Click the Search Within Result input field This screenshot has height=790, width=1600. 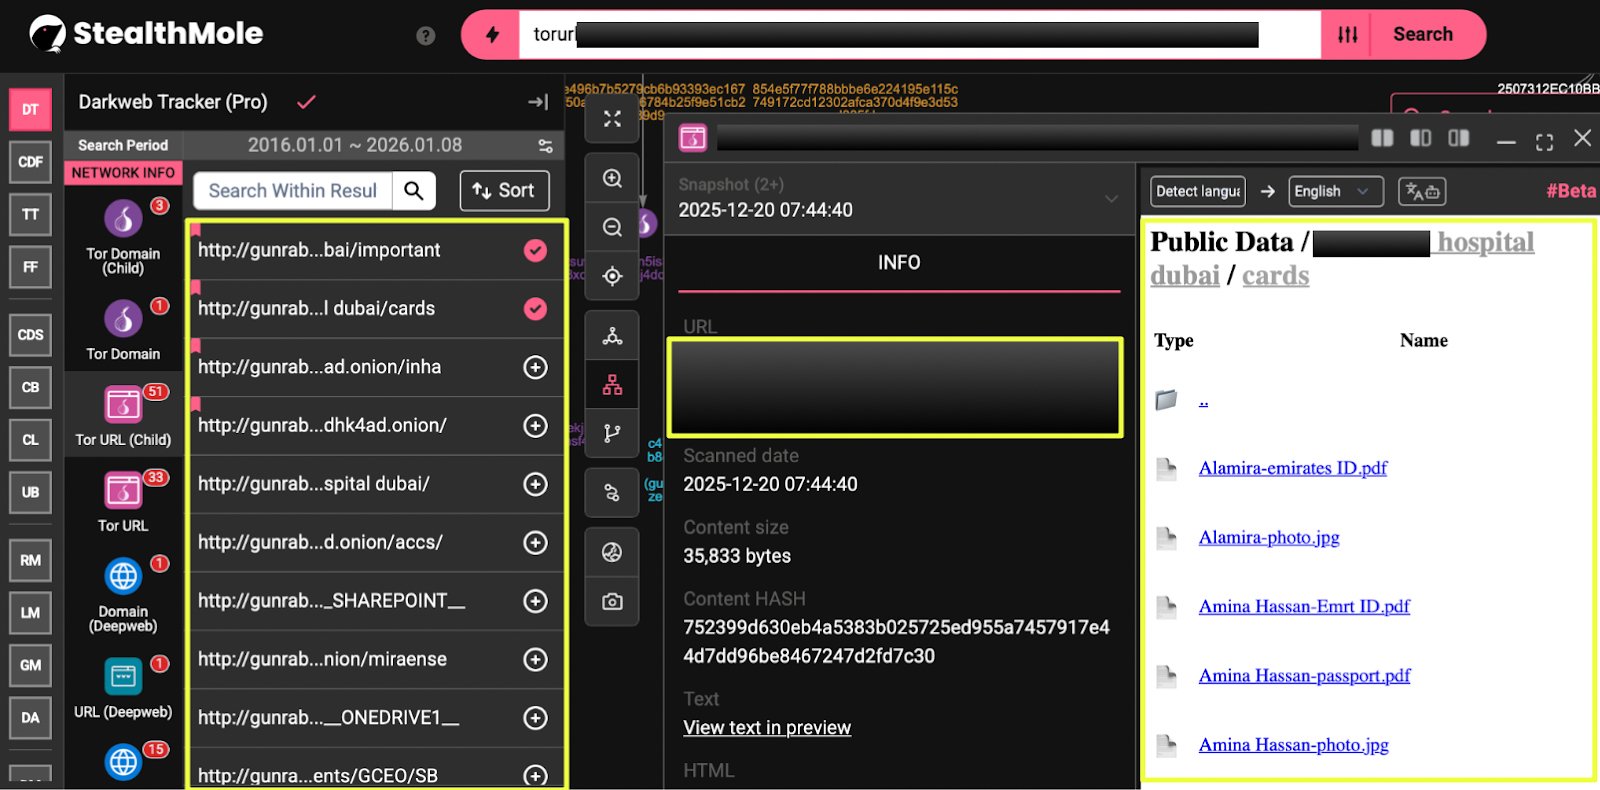click(x=292, y=191)
